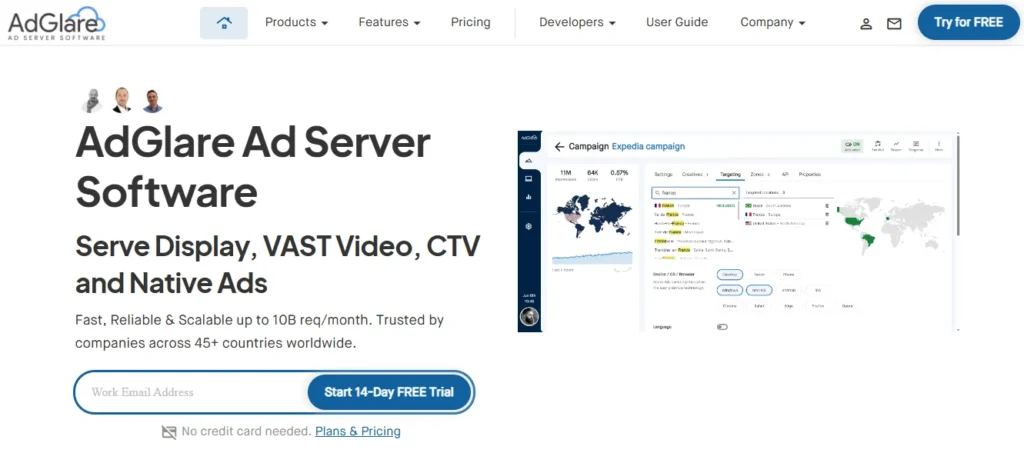The width and height of the screenshot is (1024, 453).
Task: Open the Company dropdown menu
Action: coord(773,22)
